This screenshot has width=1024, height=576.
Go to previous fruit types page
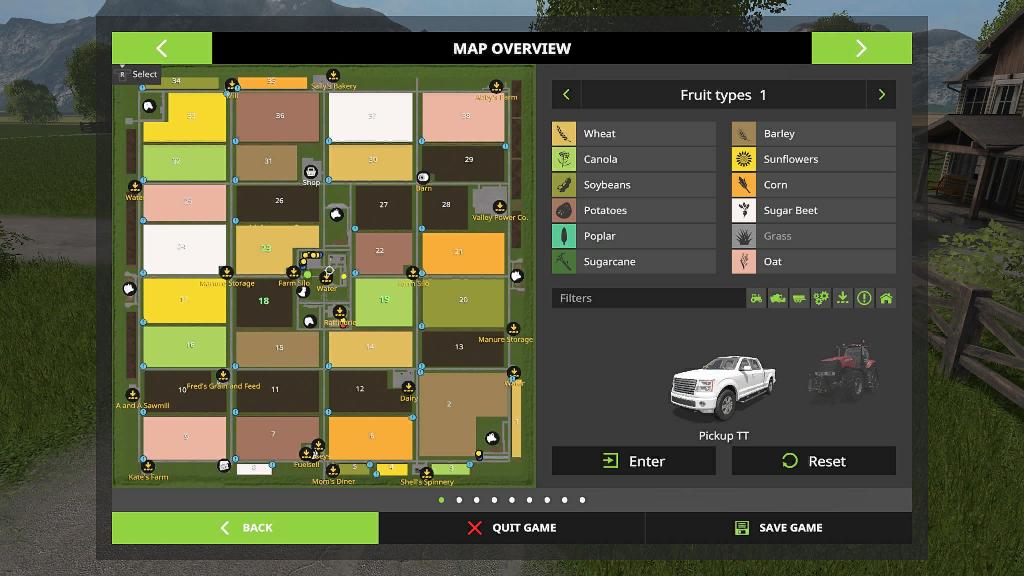click(x=566, y=95)
